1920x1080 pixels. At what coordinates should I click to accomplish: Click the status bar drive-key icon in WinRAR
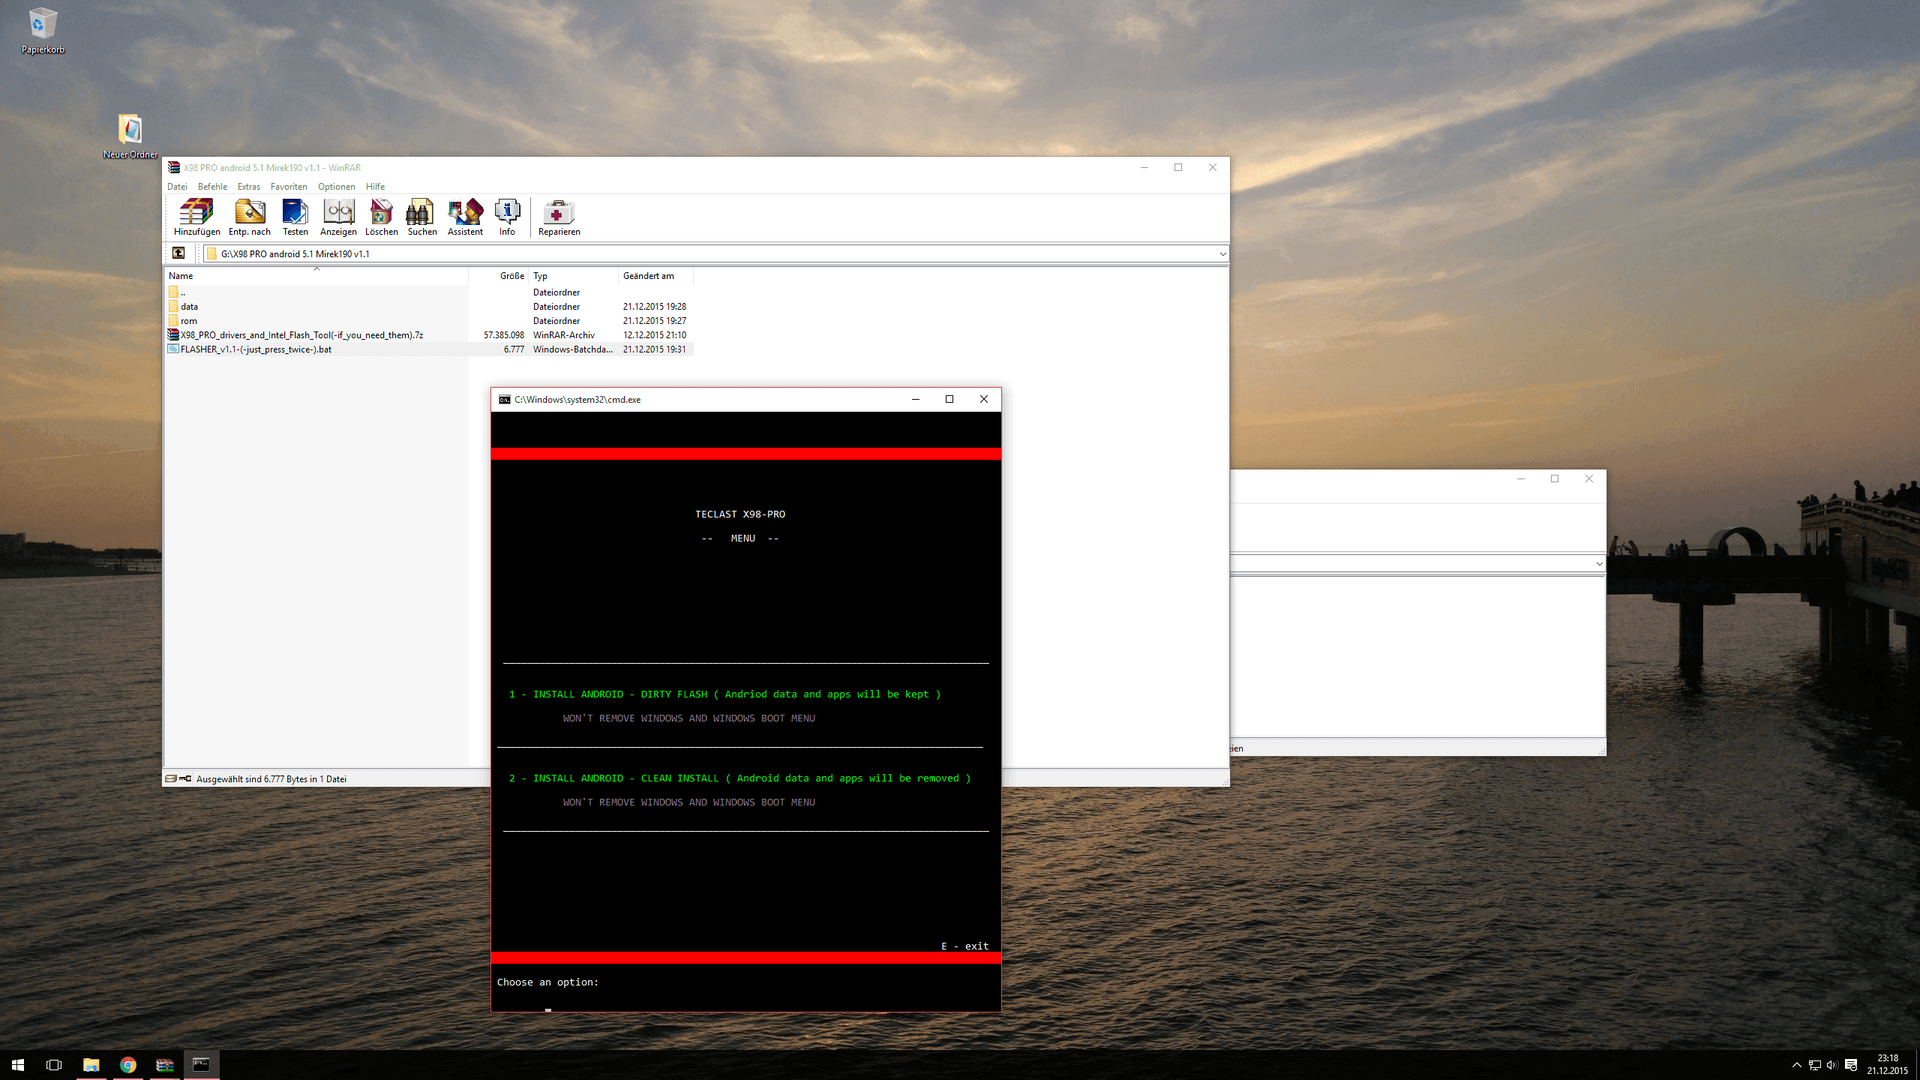coord(178,778)
